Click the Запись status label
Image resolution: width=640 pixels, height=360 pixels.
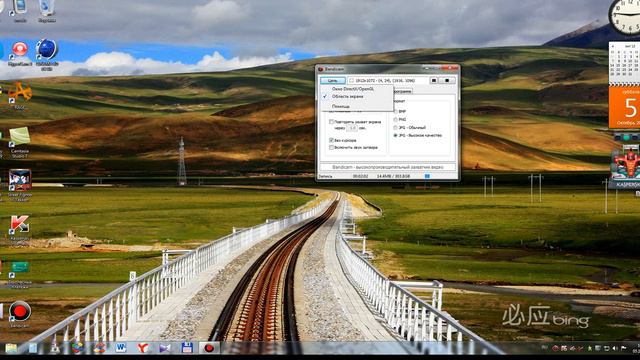pyautogui.click(x=325, y=176)
